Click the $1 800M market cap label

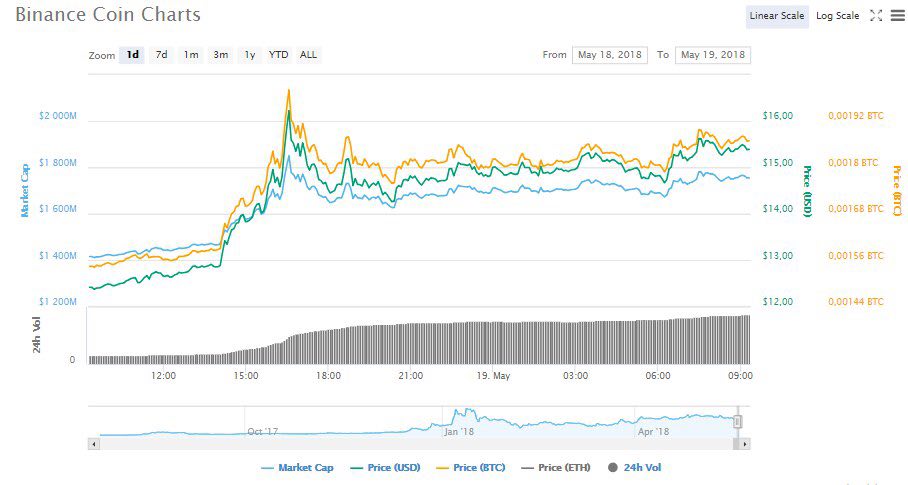58,163
